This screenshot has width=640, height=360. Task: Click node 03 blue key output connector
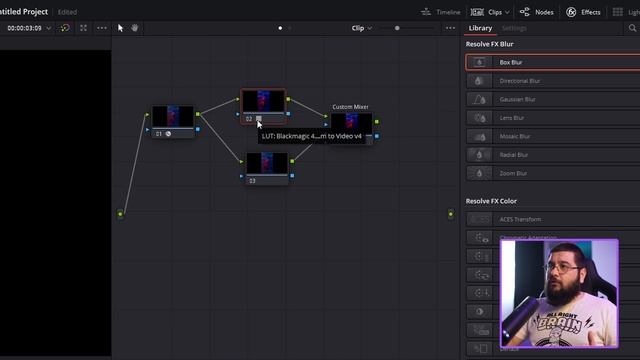tap(292, 176)
